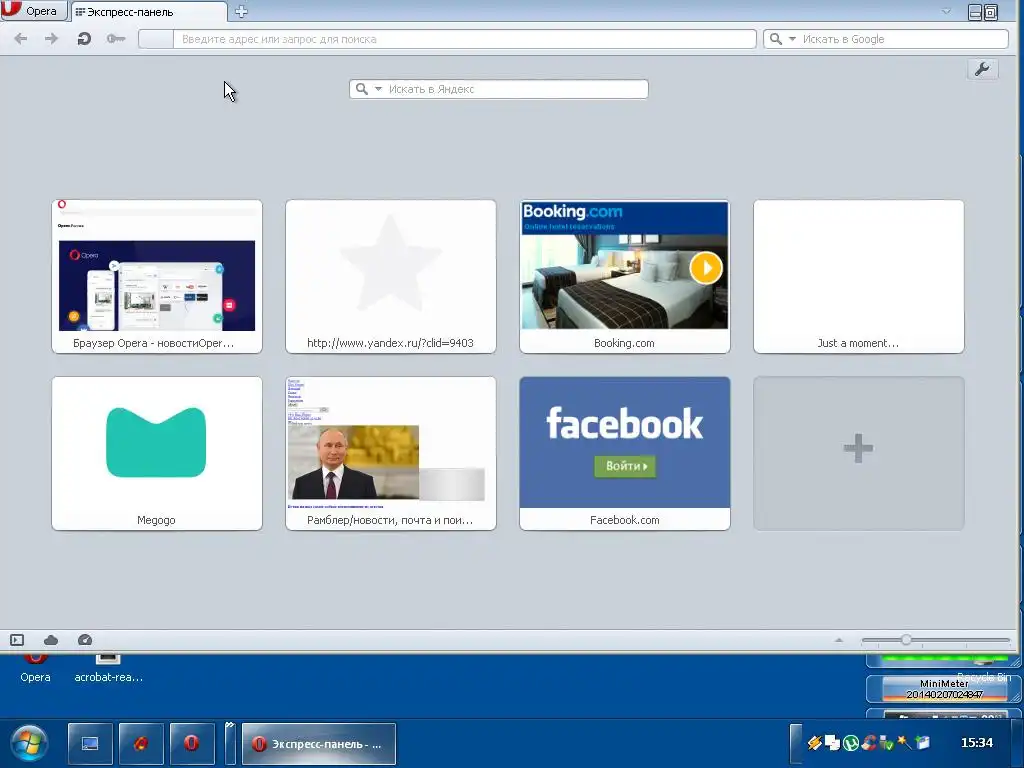This screenshot has height=768, width=1024.
Task: Click the Windows Start button
Action: (x=29, y=743)
